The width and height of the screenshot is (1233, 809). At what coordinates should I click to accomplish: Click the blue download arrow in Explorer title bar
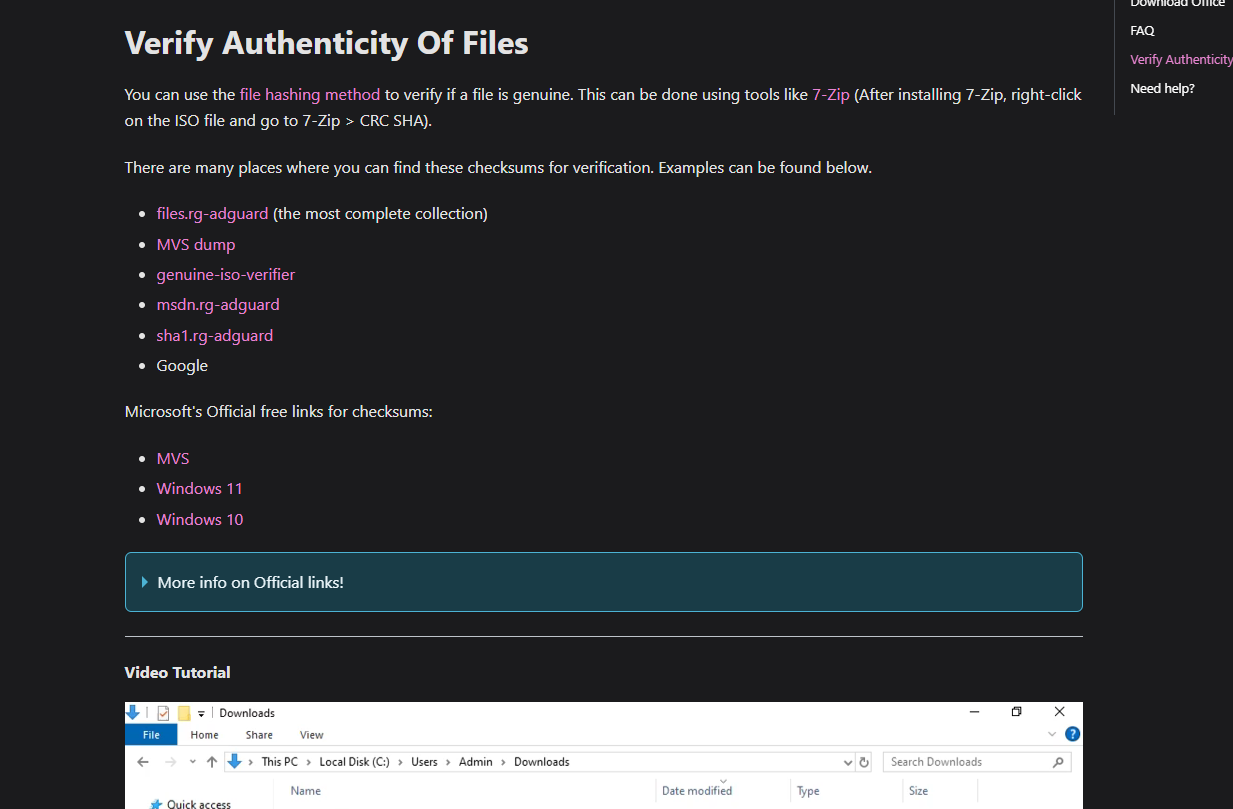tap(133, 713)
